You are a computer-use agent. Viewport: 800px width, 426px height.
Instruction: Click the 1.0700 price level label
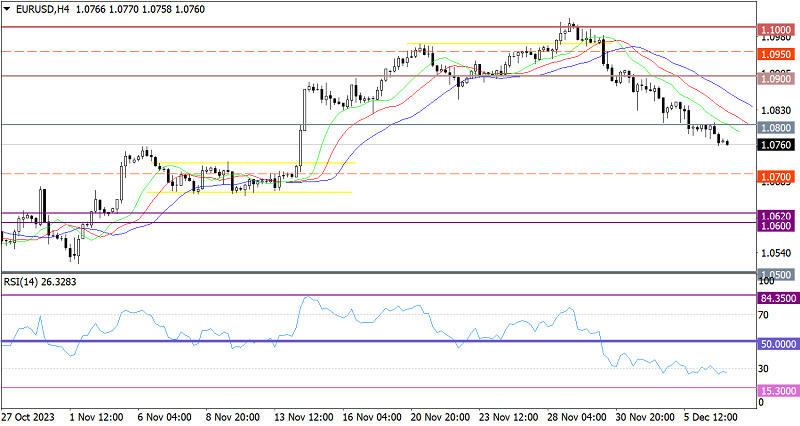(778, 177)
